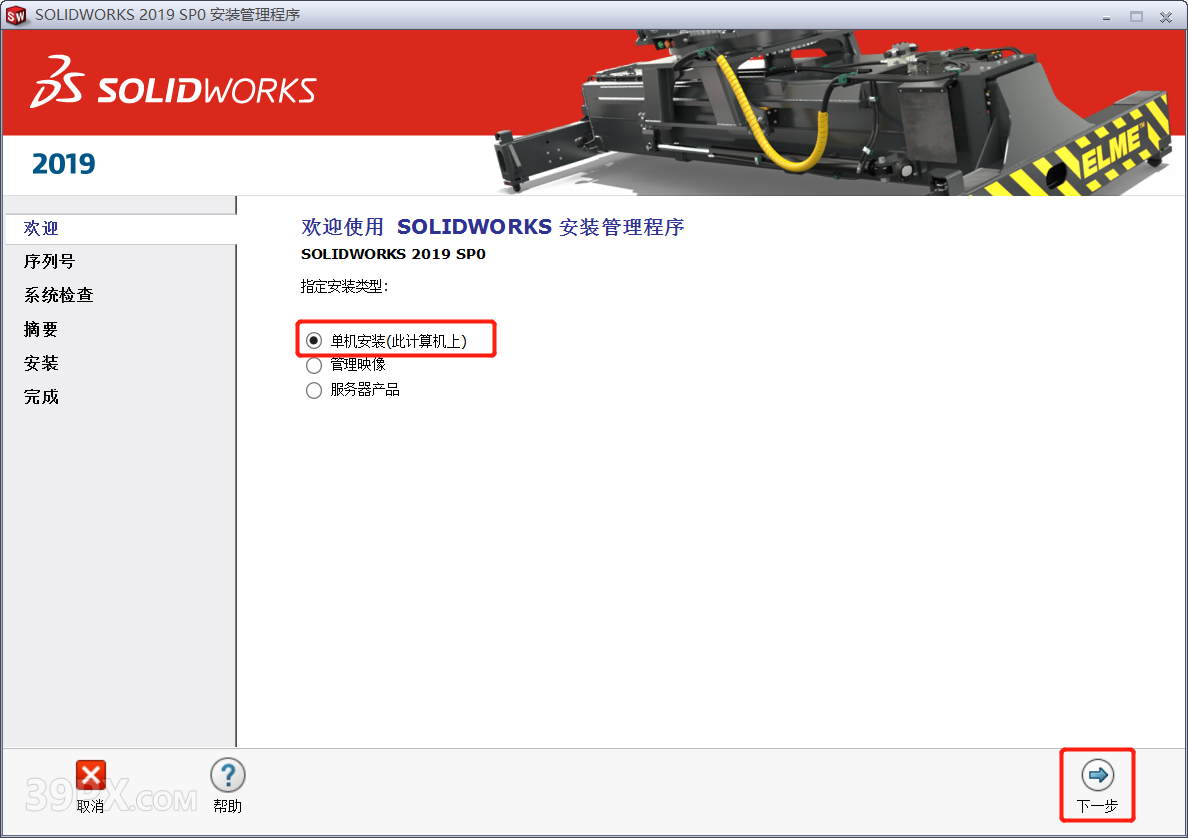Click the 2019 version label
1188x838 pixels.
[x=64, y=164]
